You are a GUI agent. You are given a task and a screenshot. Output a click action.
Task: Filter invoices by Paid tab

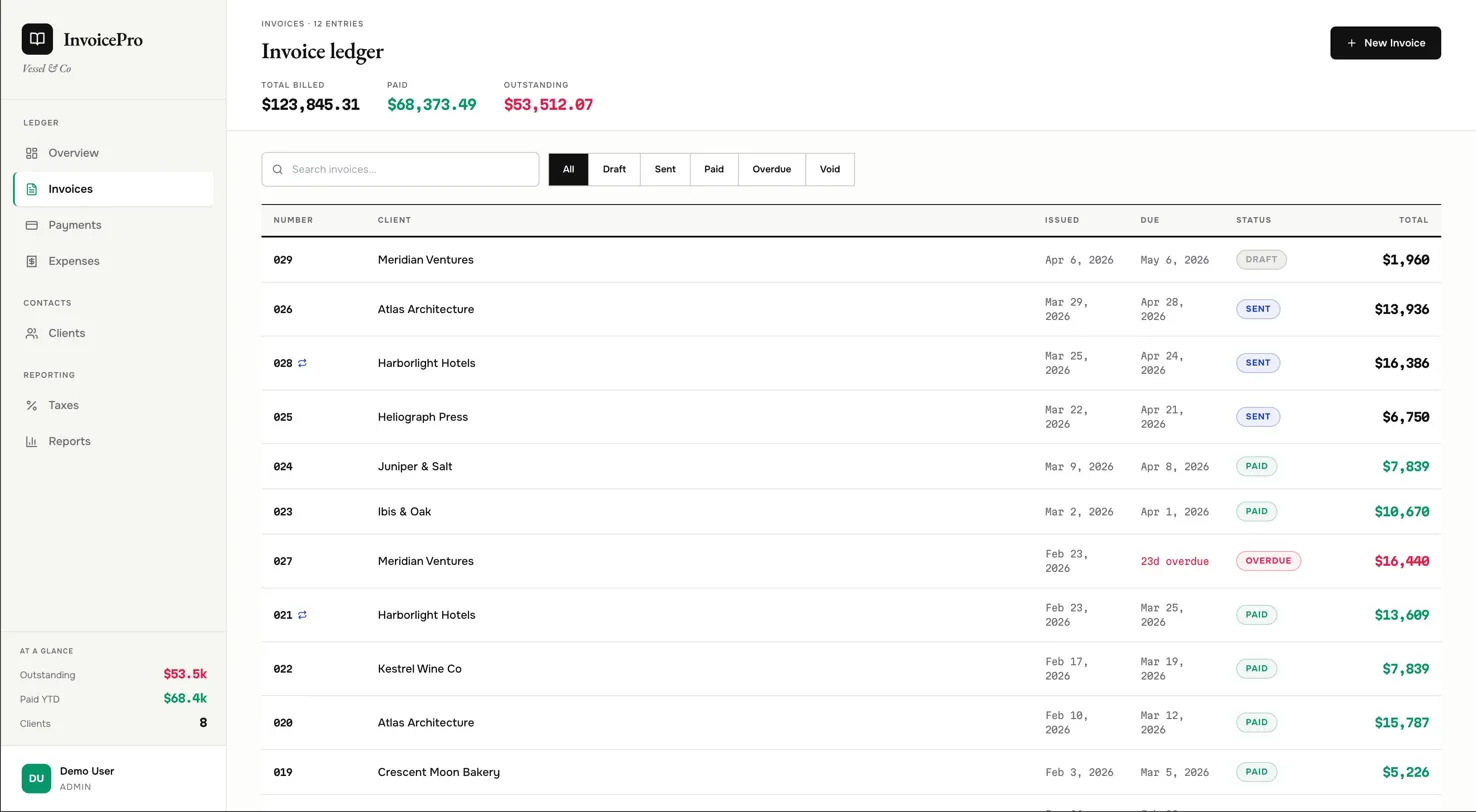point(714,169)
